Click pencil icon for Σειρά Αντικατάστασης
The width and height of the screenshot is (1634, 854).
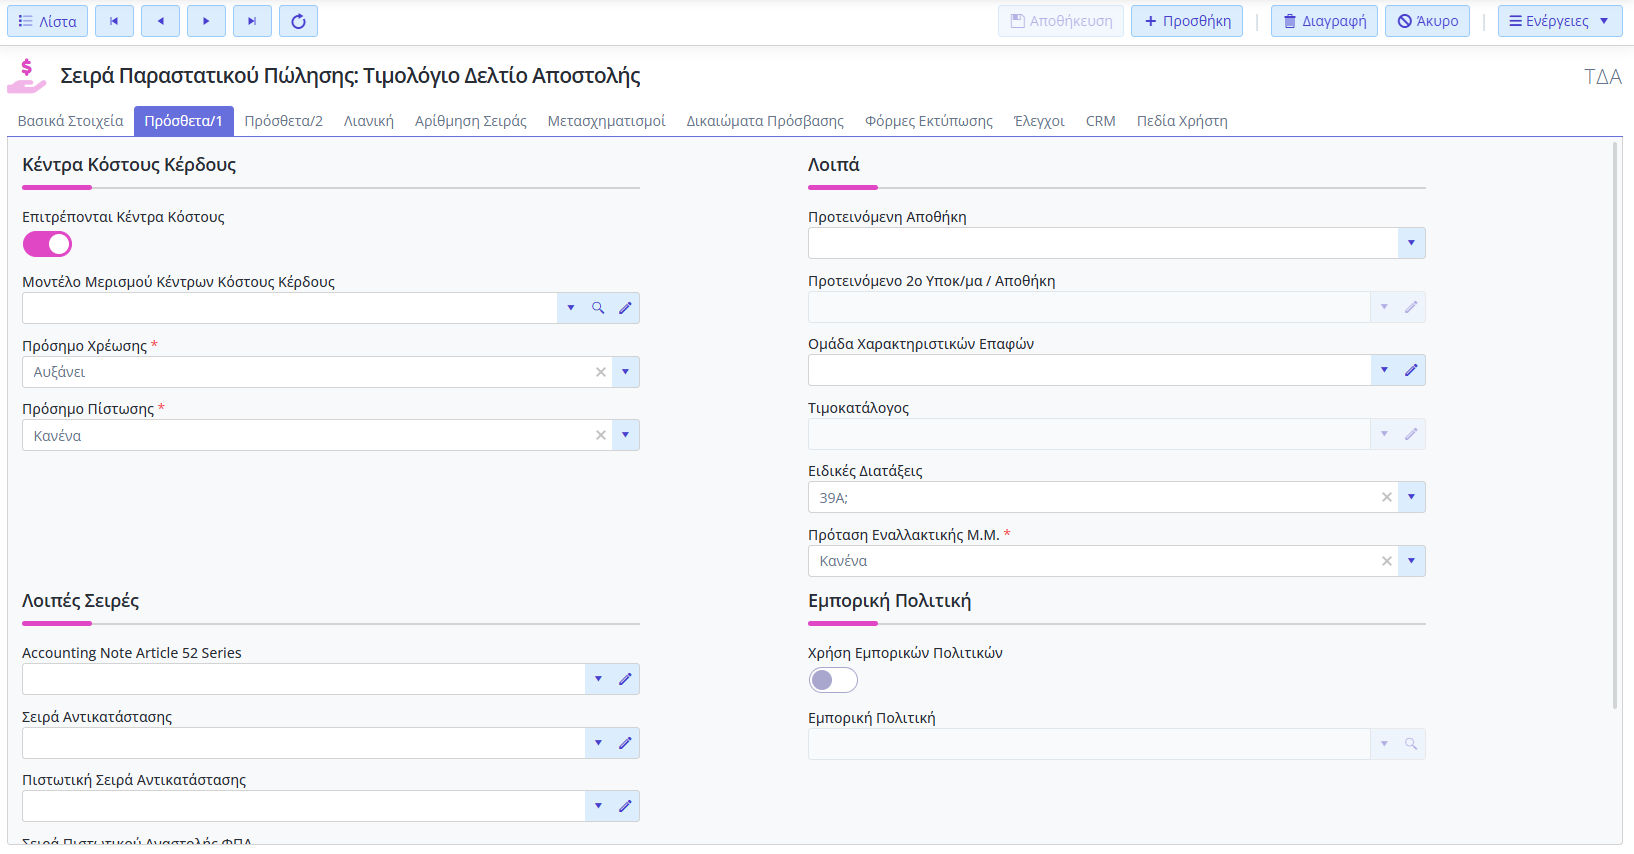click(625, 743)
